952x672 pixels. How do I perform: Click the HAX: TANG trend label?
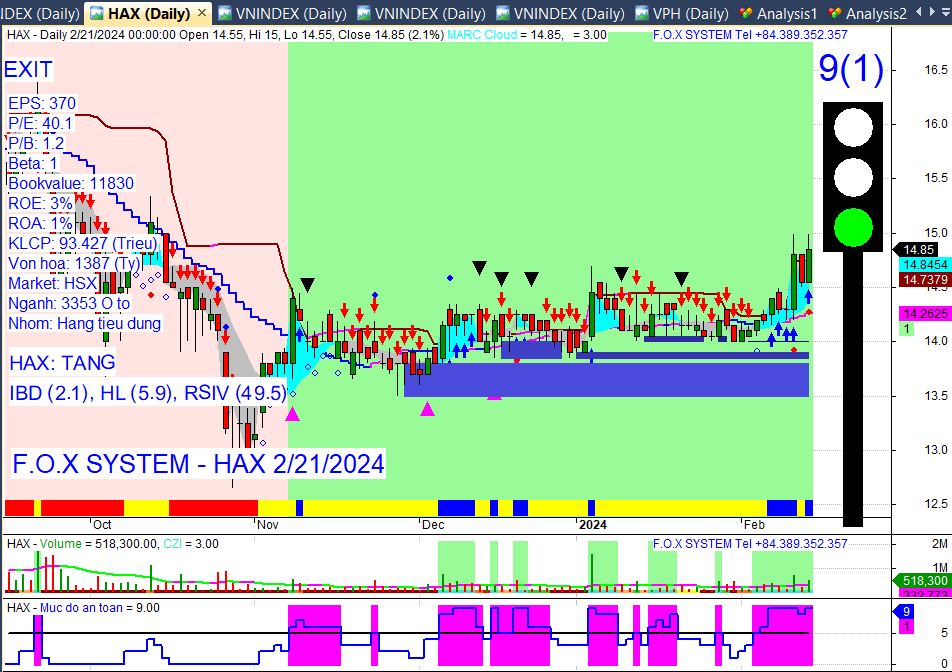[x=63, y=363]
